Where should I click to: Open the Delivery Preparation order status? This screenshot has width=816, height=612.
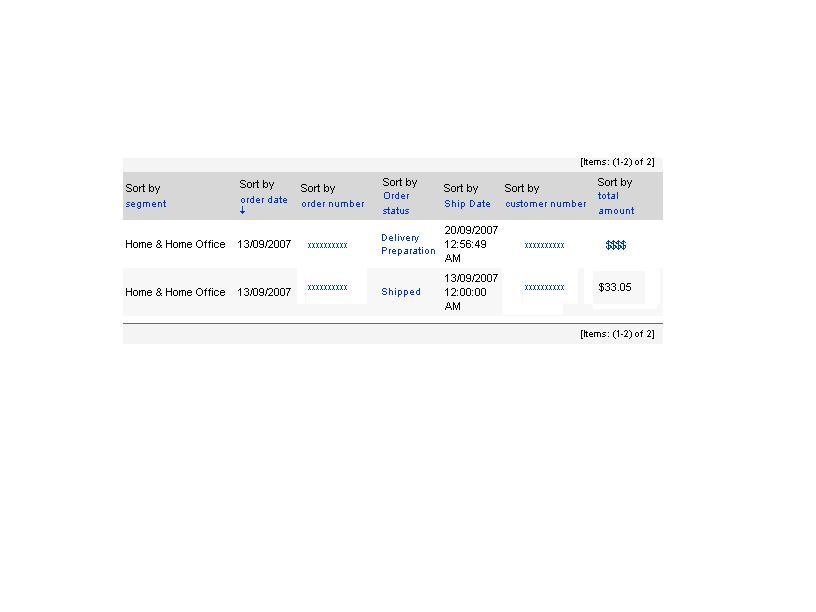[408, 244]
